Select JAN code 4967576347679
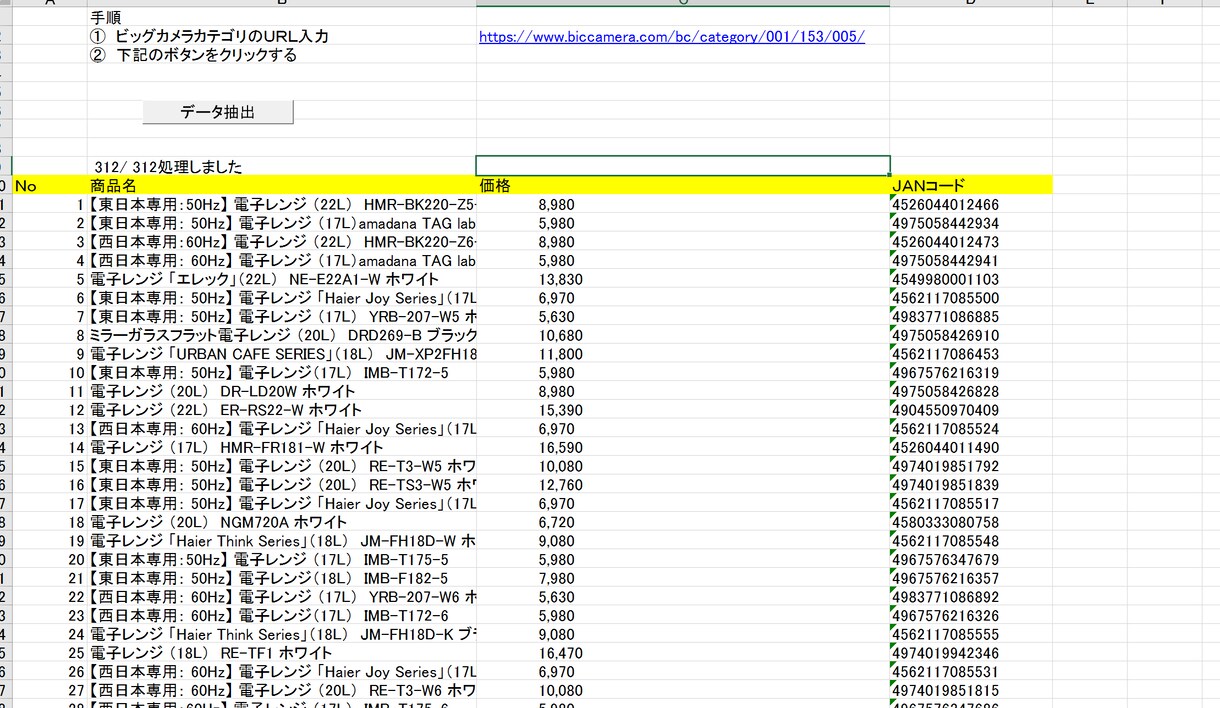The height and width of the screenshot is (708, 1220). tap(971, 559)
